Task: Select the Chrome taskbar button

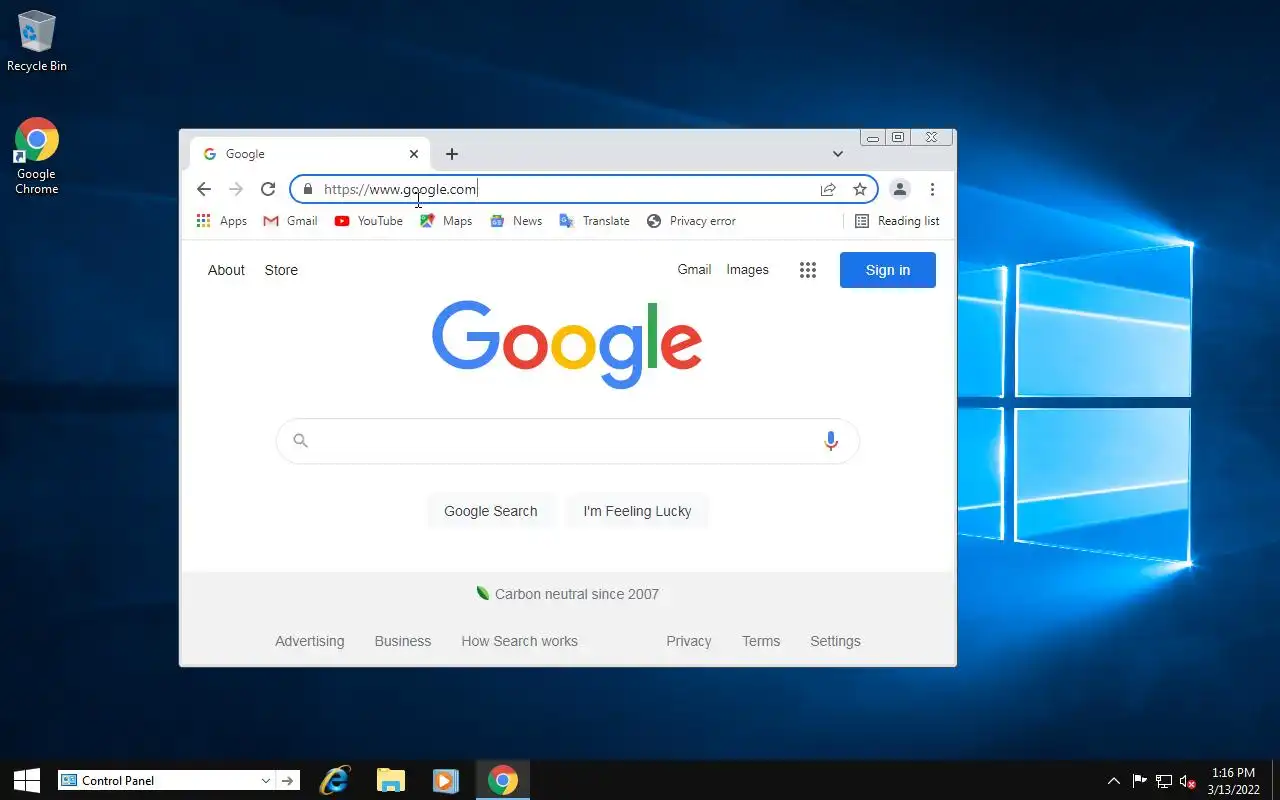Action: (503, 780)
